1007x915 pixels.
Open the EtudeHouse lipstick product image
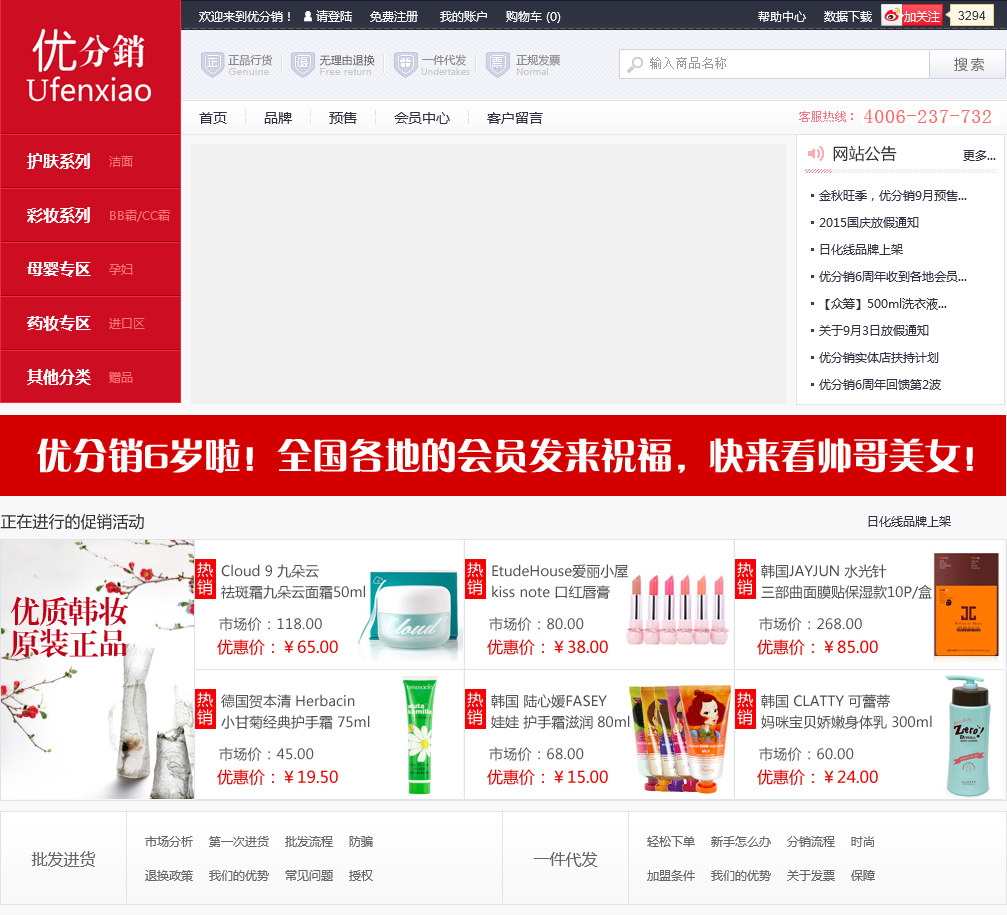coord(678,610)
